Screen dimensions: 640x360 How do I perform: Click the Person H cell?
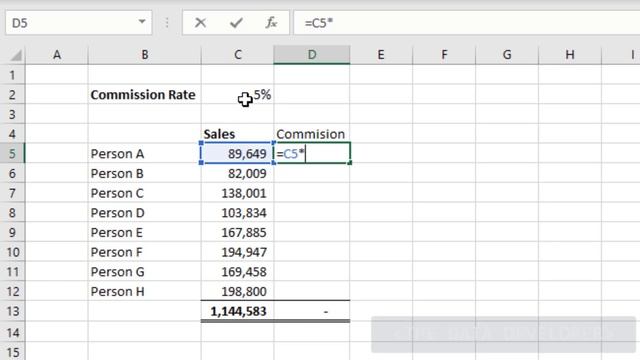144,291
